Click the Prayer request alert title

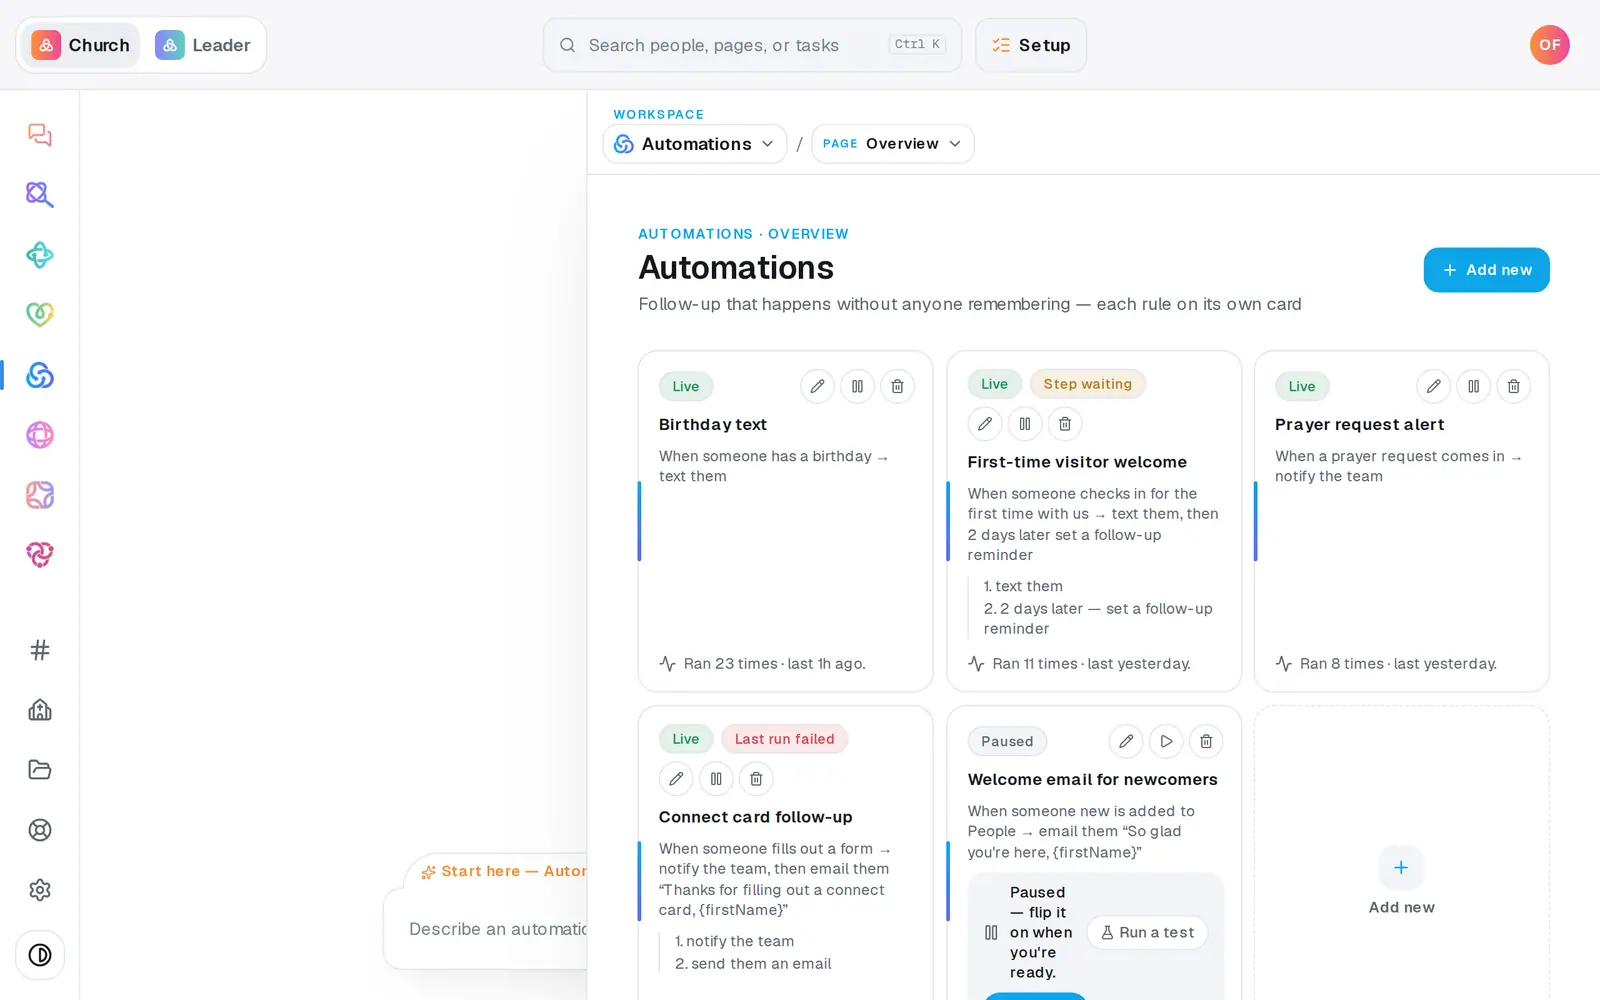point(1359,424)
